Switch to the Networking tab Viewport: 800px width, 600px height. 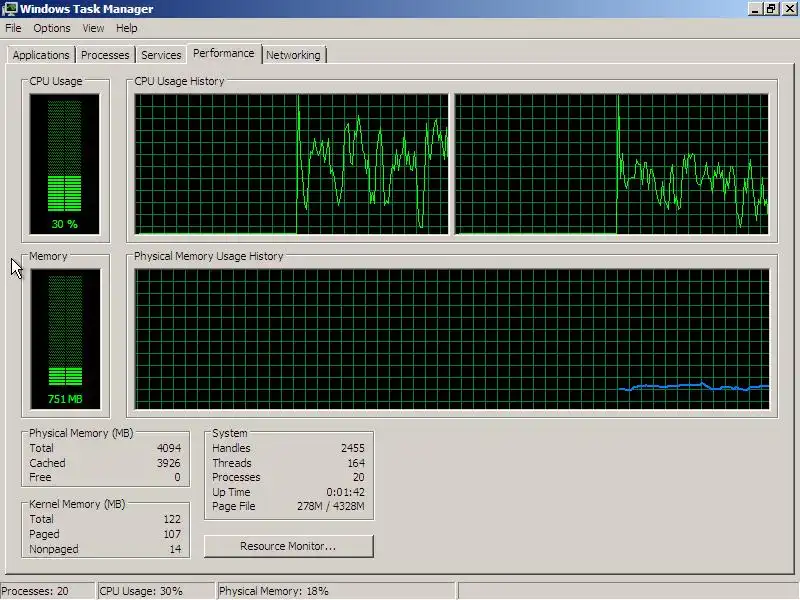[293, 55]
